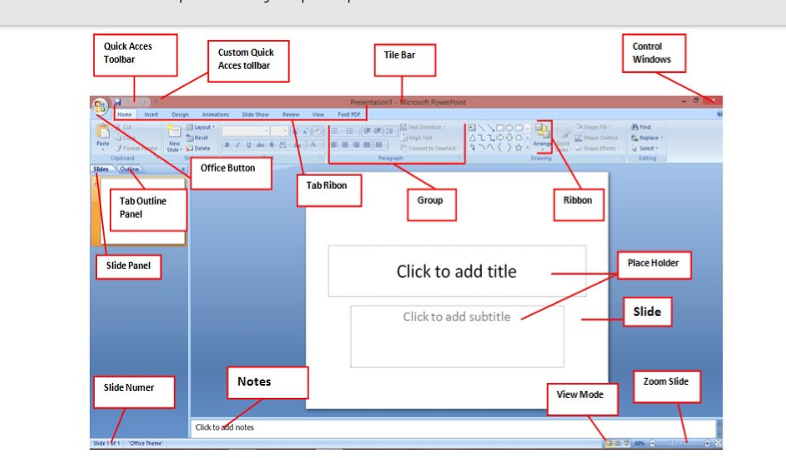Click the Zoom In plus button
This screenshot has height=458, width=786.
[x=707, y=443]
